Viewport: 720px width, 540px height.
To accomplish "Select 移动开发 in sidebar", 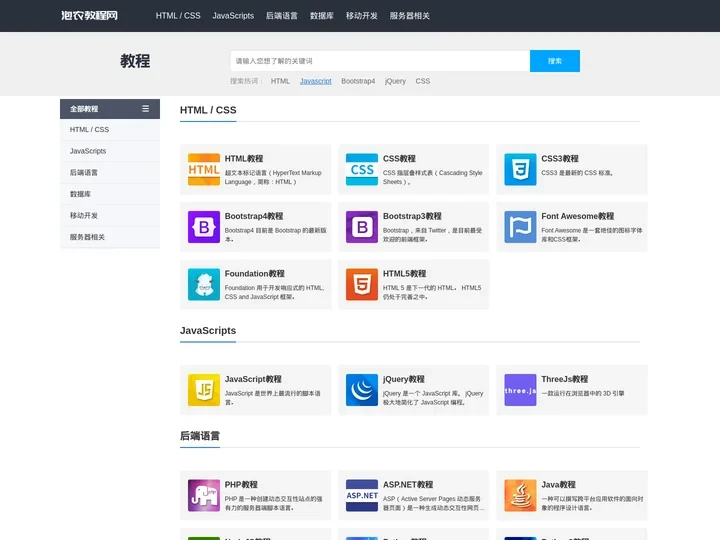I will click(110, 215).
